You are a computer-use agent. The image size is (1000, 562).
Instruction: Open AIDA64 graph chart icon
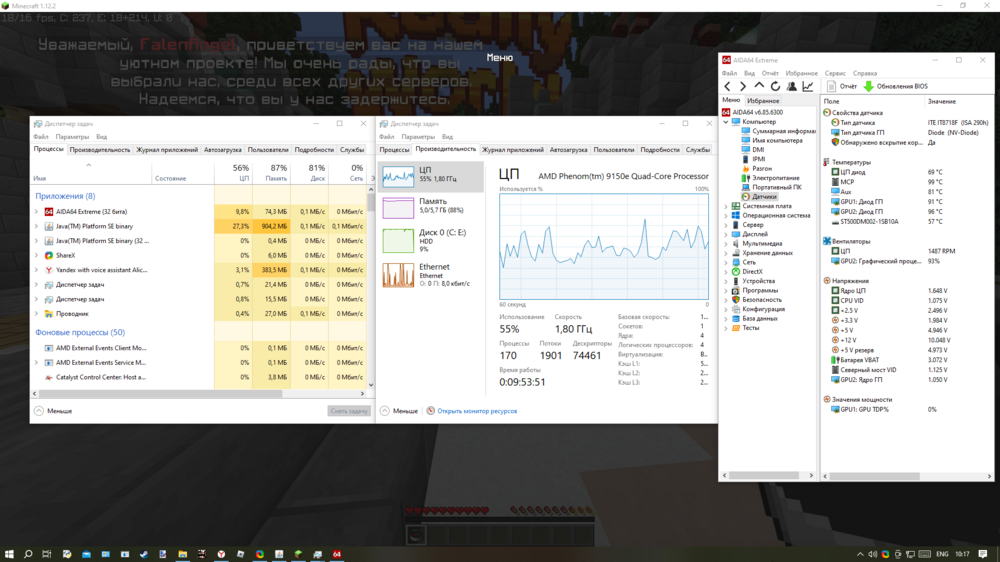pos(808,86)
